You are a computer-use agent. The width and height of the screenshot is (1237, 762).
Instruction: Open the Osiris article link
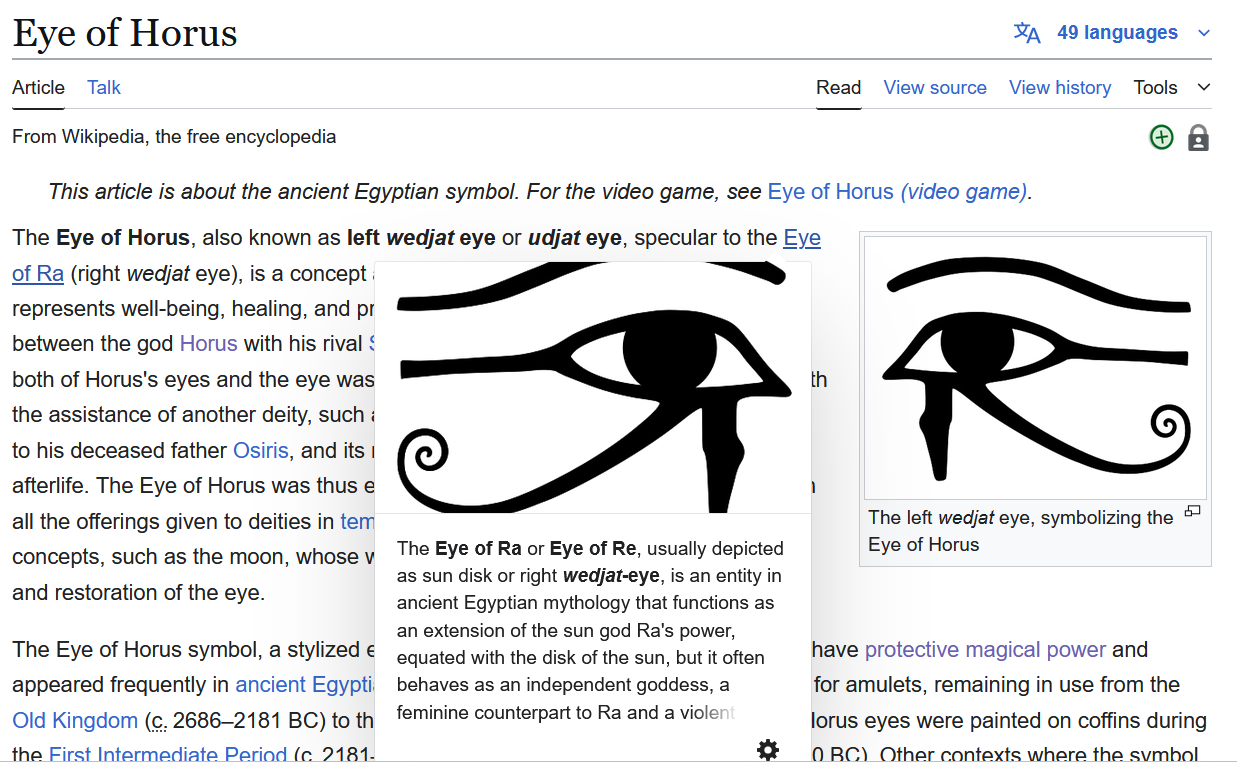261,451
